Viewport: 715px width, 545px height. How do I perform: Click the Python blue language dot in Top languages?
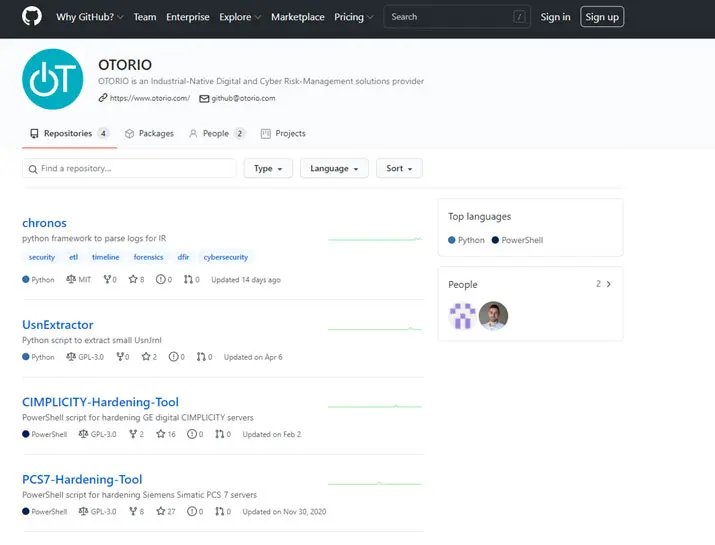[451, 240]
